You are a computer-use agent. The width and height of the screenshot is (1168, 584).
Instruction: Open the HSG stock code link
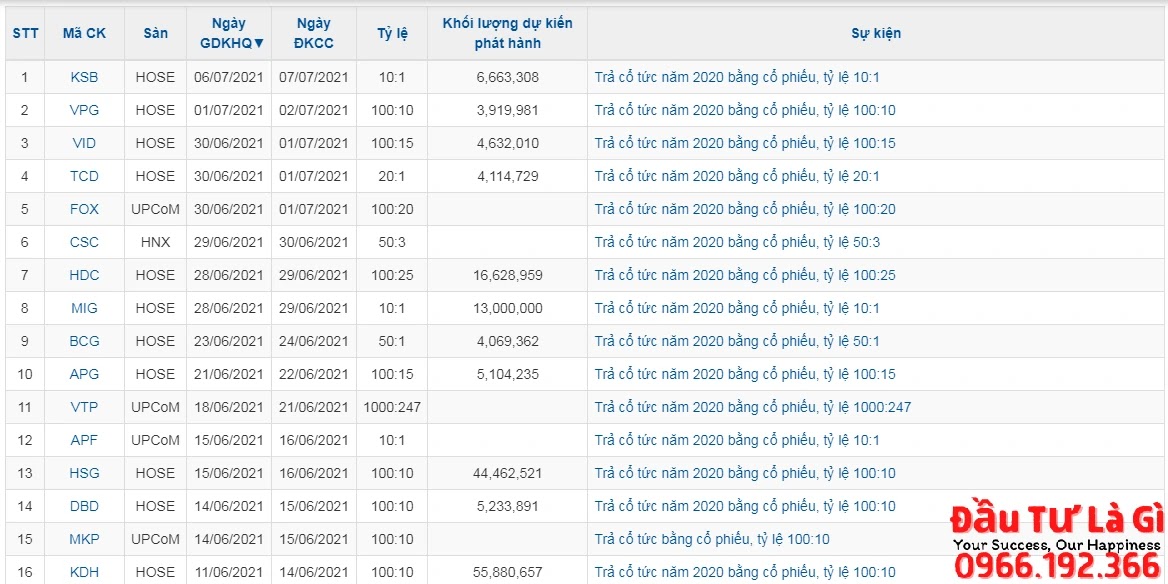tap(84, 473)
